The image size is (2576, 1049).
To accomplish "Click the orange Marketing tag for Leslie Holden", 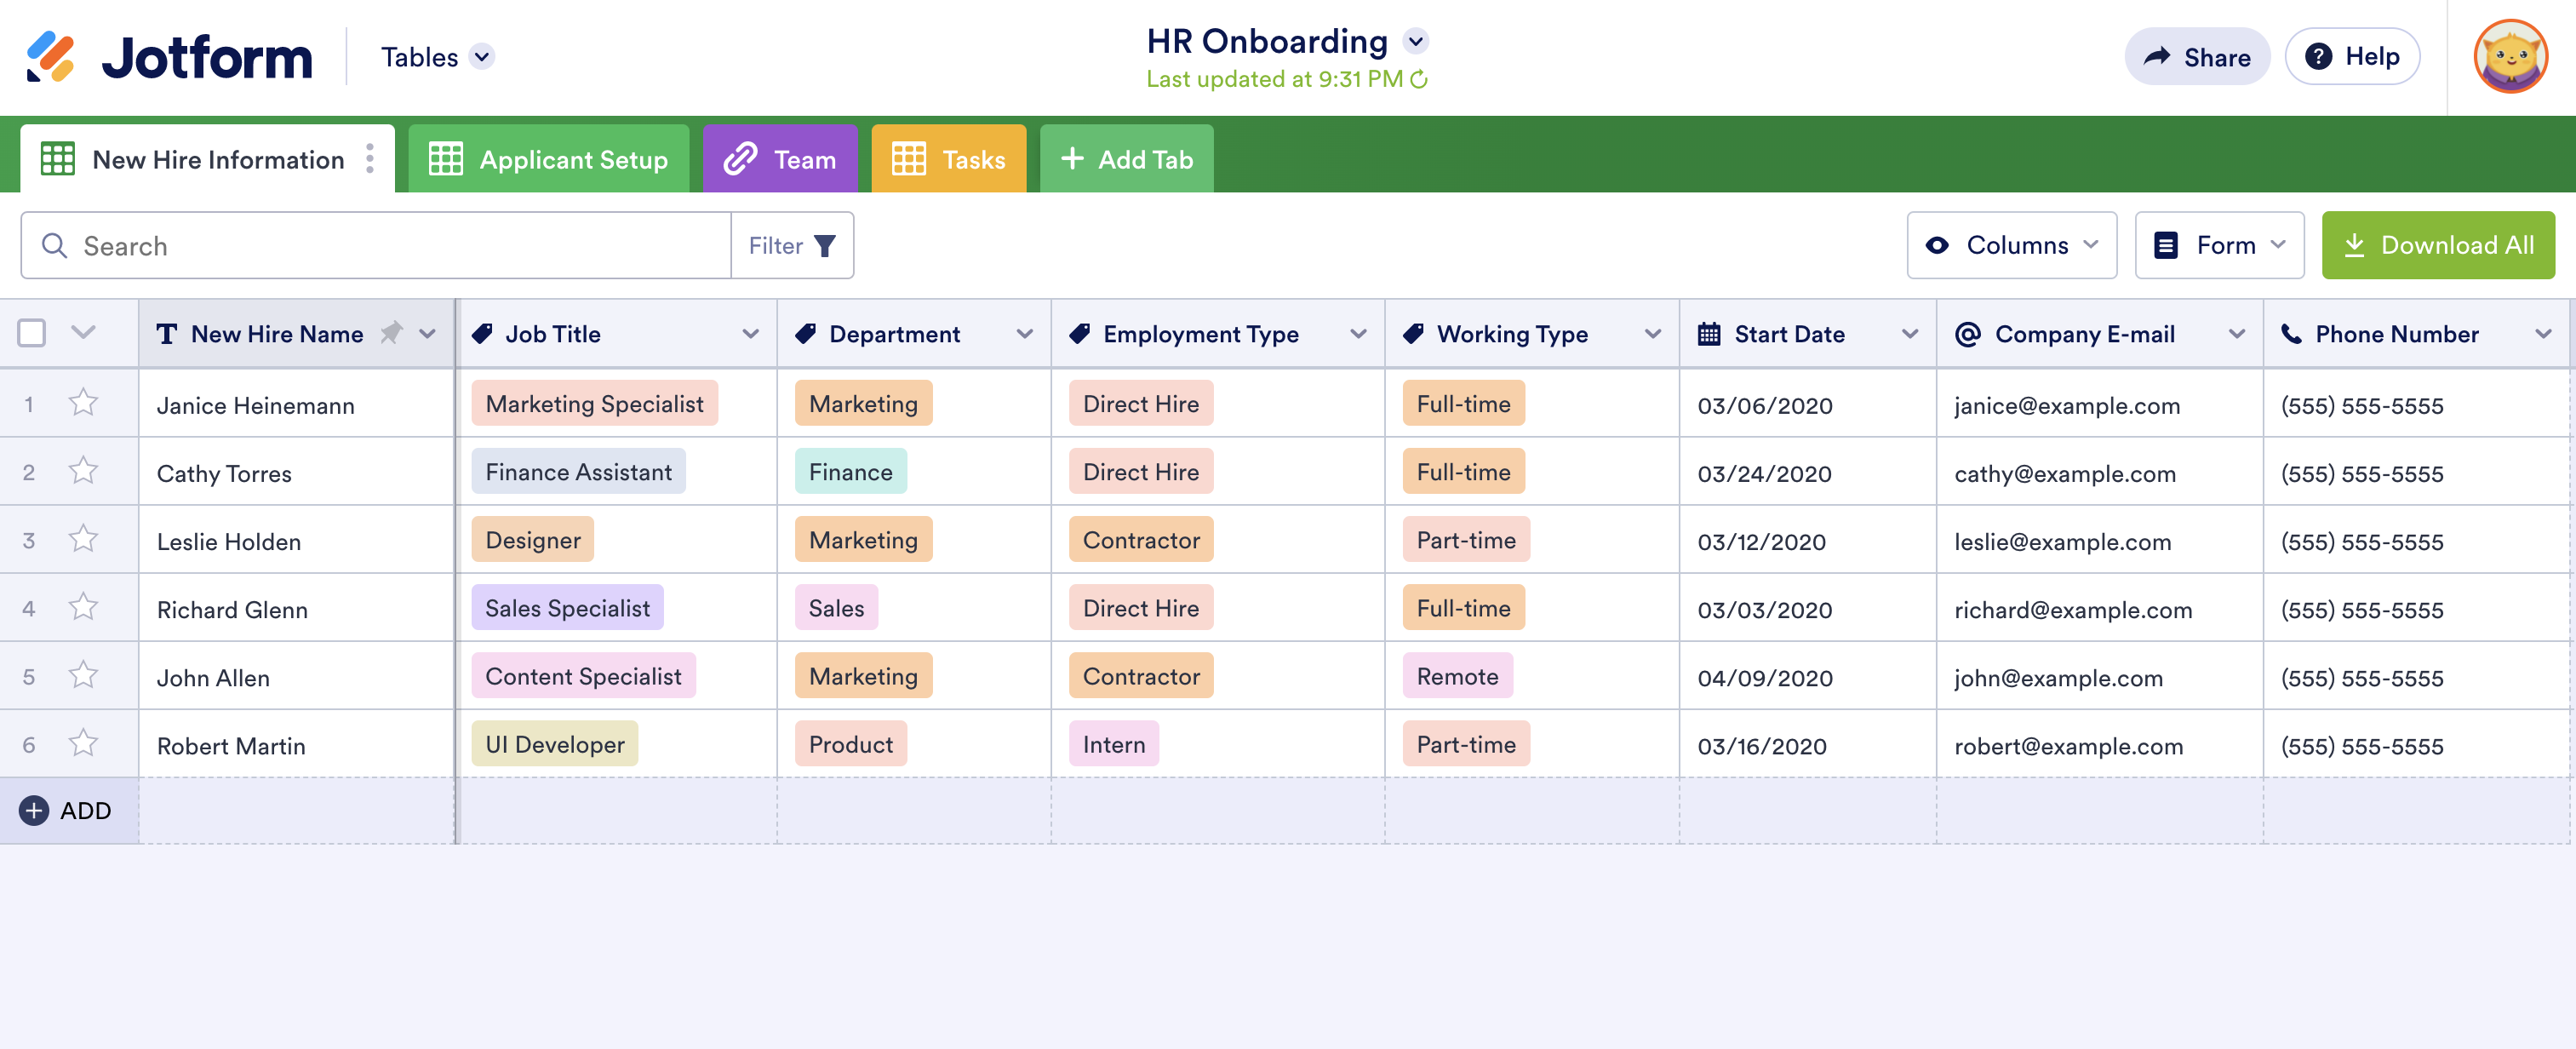I will [863, 540].
